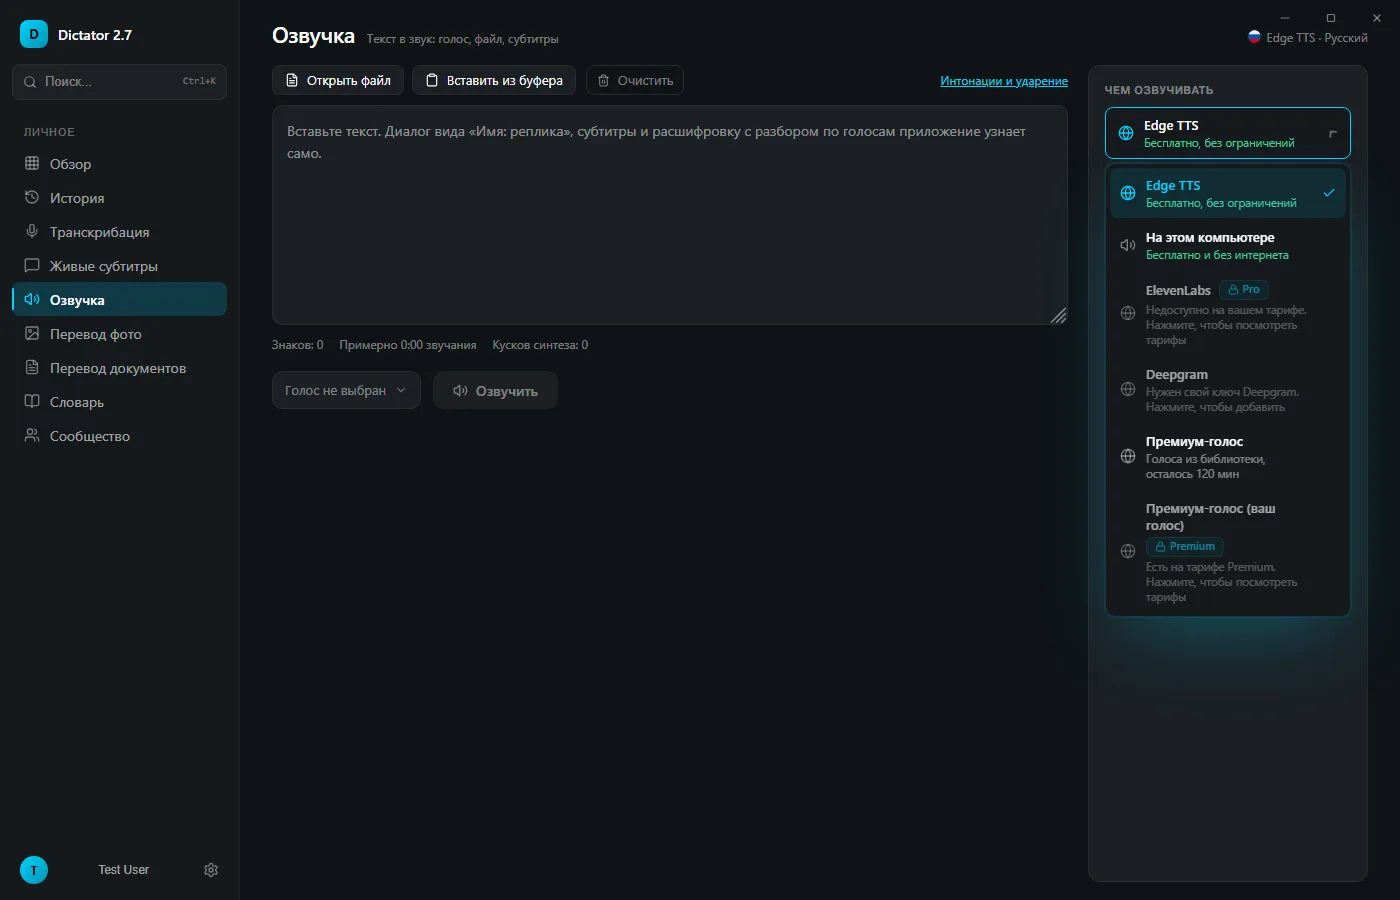1400x900 pixels.
Task: Navigate to Перевод документов
Action: [119, 368]
